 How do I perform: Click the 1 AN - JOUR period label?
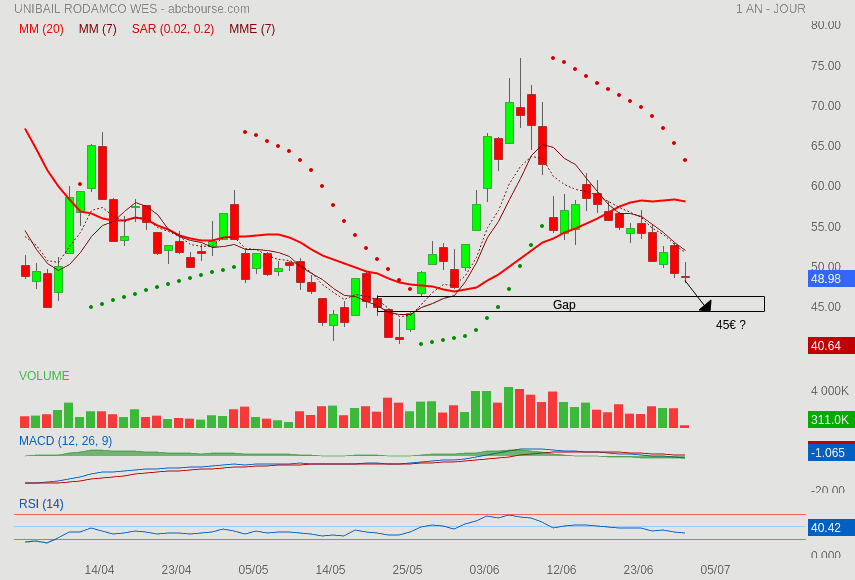click(770, 9)
